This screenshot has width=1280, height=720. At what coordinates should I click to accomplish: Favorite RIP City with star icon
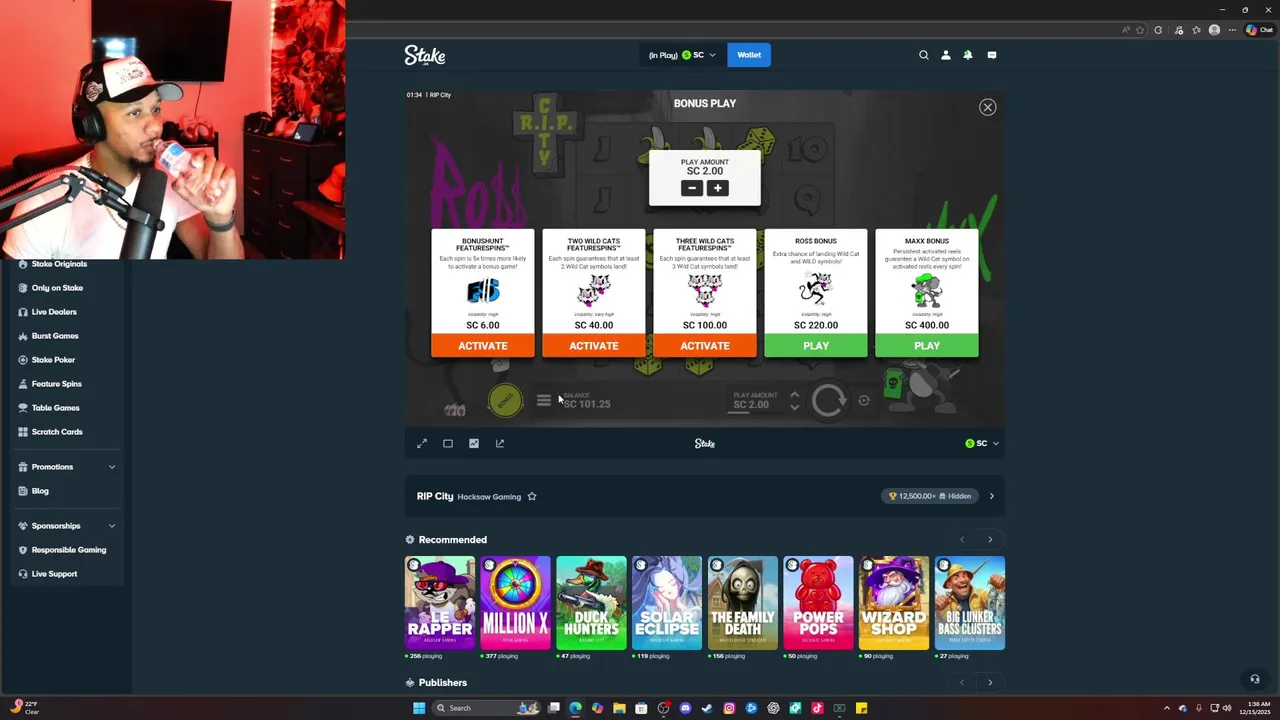(x=532, y=496)
